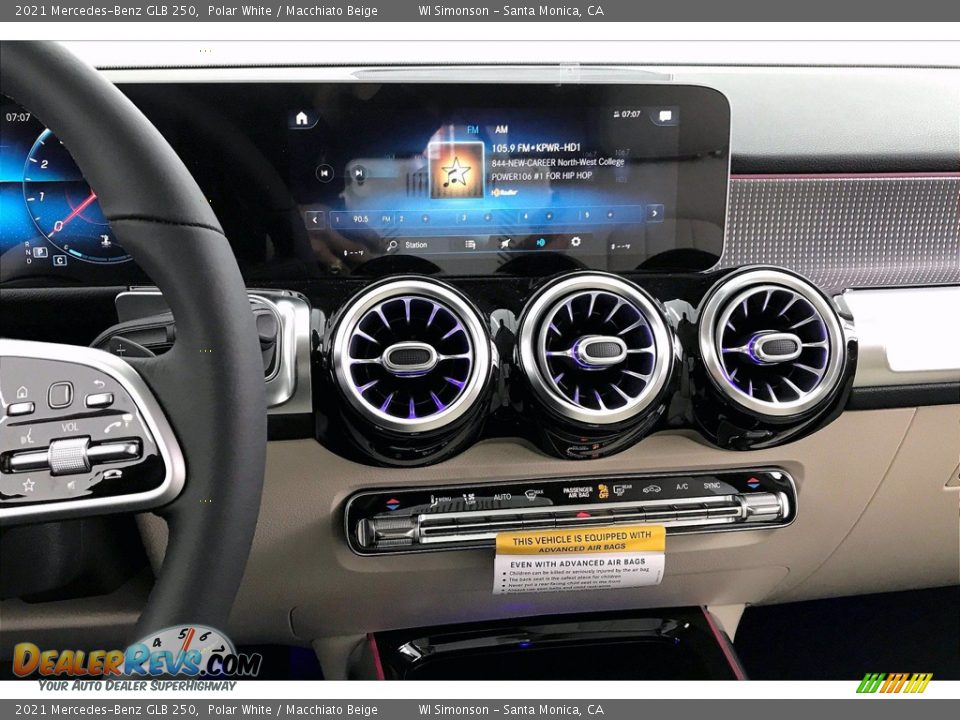Screen dimensions: 960x720
Task: Toggle the highlighted HD Radio icon
Action: coord(541,242)
